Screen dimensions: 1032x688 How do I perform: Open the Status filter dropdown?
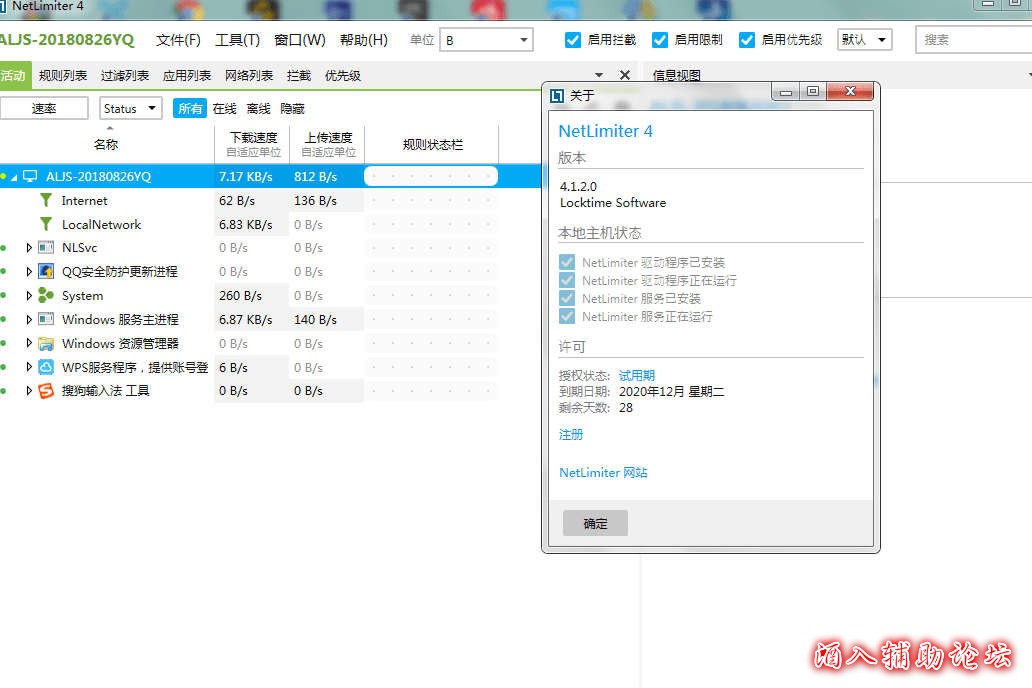(x=131, y=108)
